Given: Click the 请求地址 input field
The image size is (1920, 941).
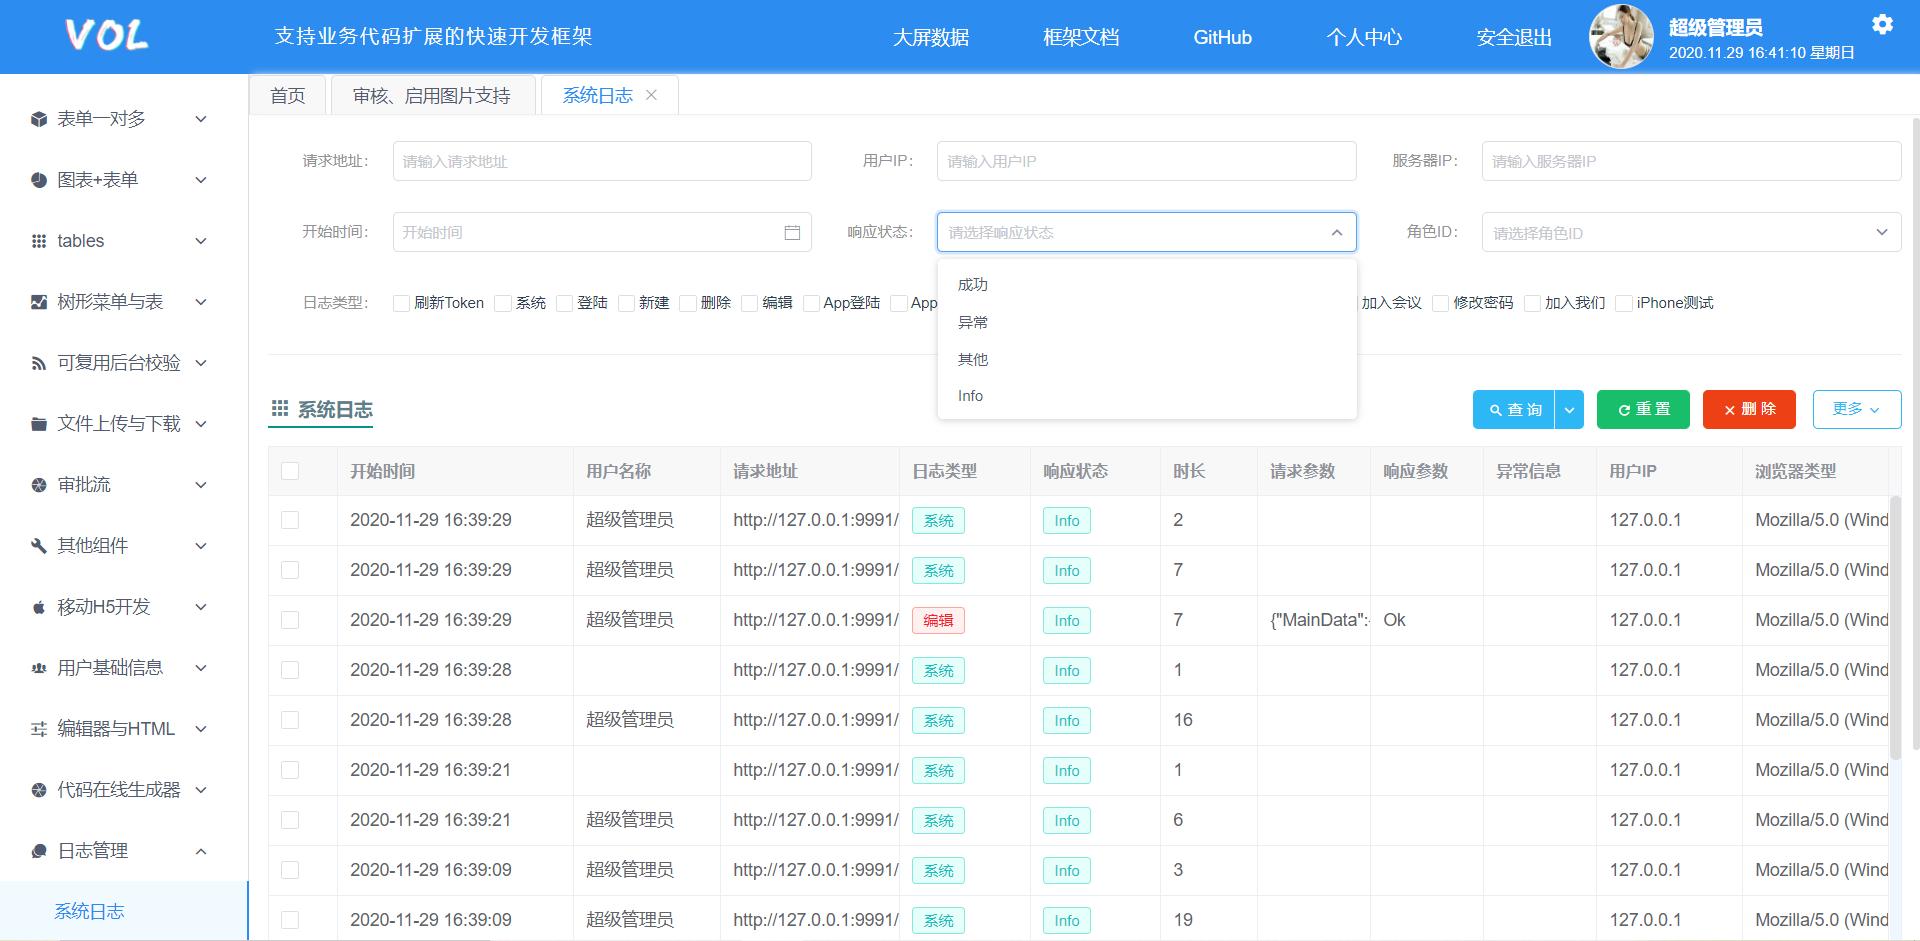Looking at the screenshot, I should [601, 160].
